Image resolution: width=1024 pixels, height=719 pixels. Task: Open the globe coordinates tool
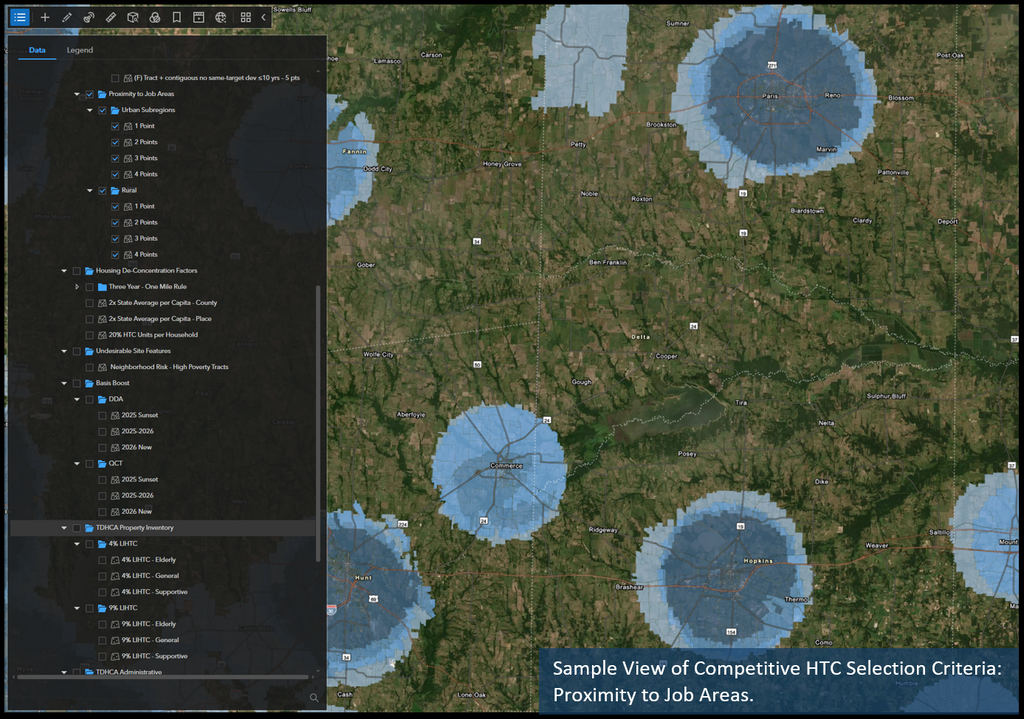[x=221, y=17]
